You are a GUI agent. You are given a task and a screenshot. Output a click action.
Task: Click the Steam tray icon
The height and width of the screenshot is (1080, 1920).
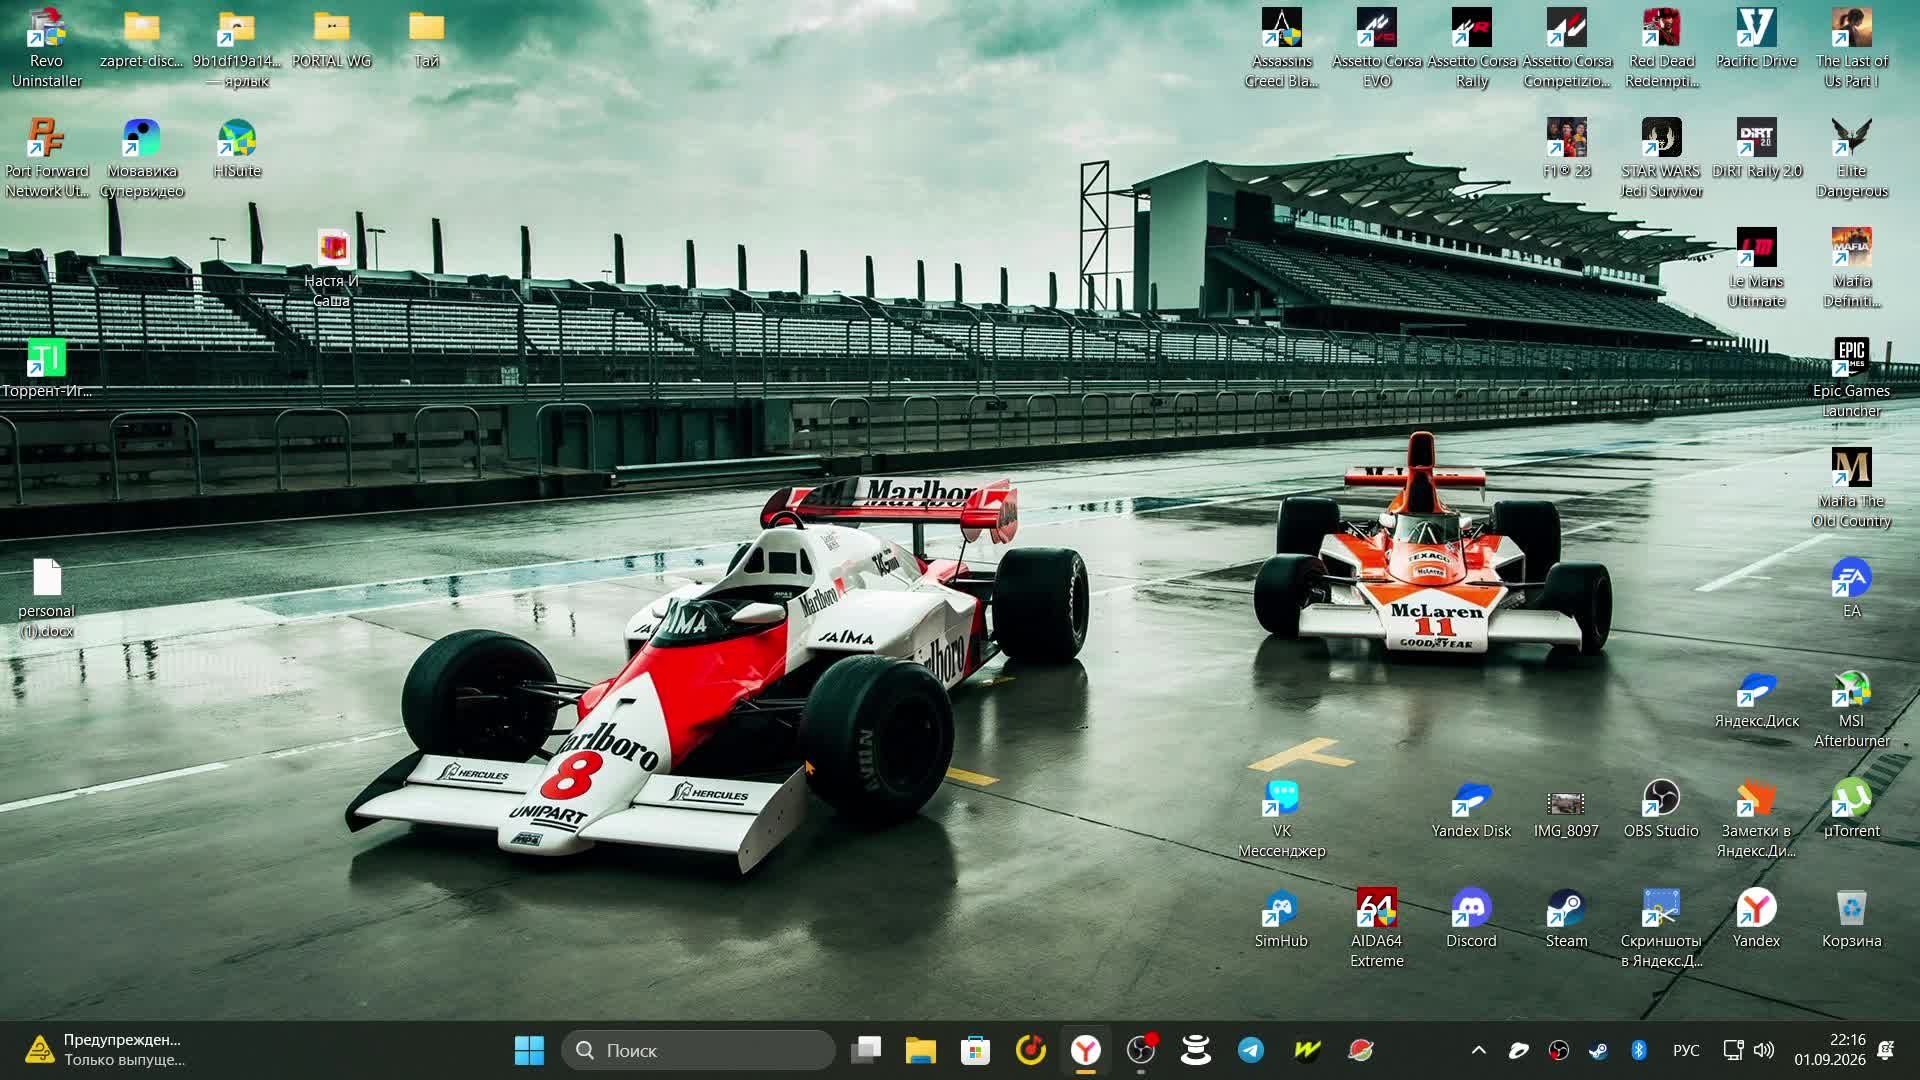click(1599, 1050)
